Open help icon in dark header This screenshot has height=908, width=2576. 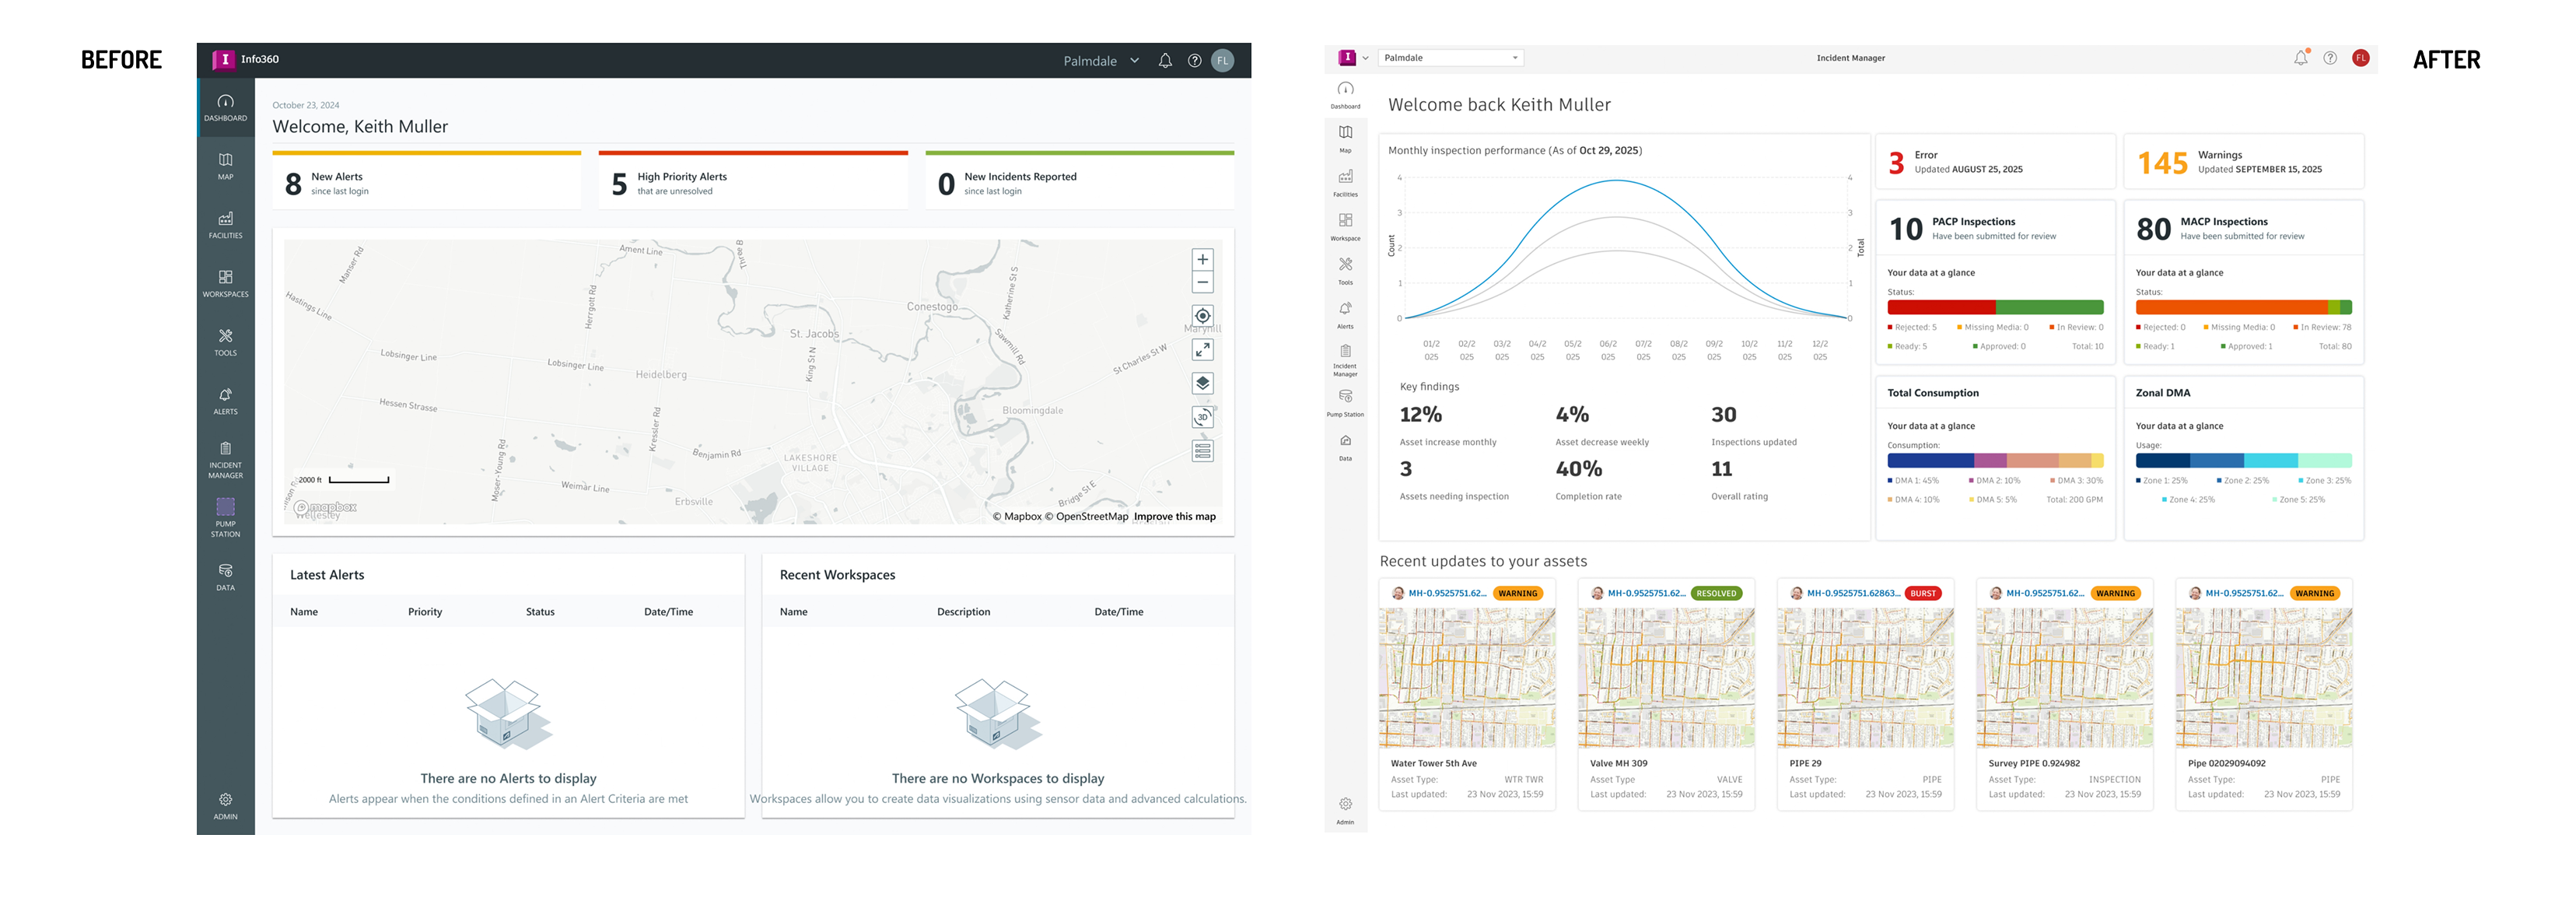click(x=1194, y=61)
